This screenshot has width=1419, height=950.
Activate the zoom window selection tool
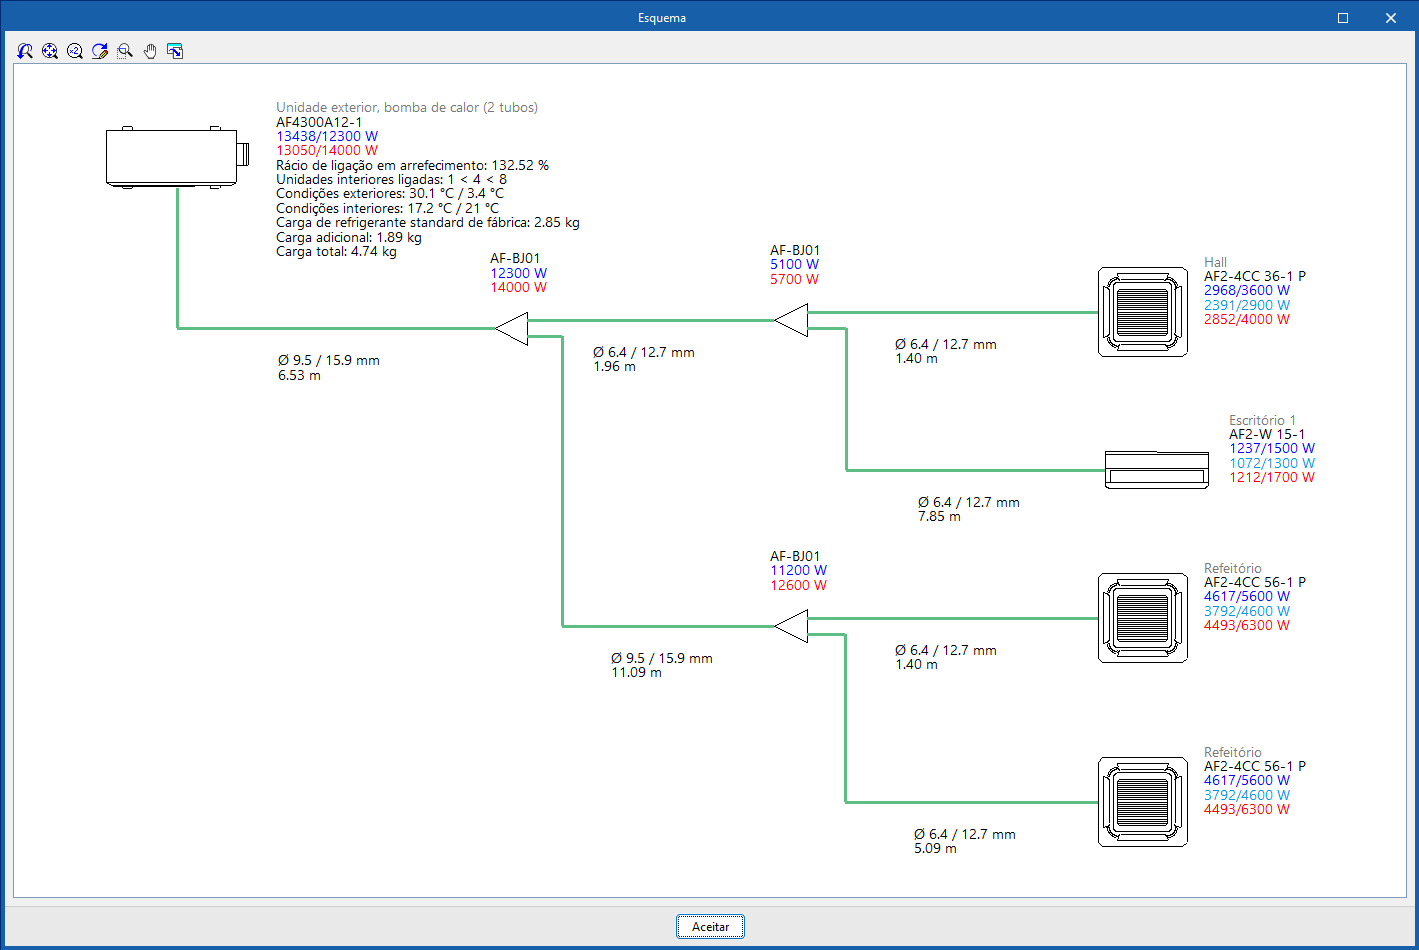[125, 51]
